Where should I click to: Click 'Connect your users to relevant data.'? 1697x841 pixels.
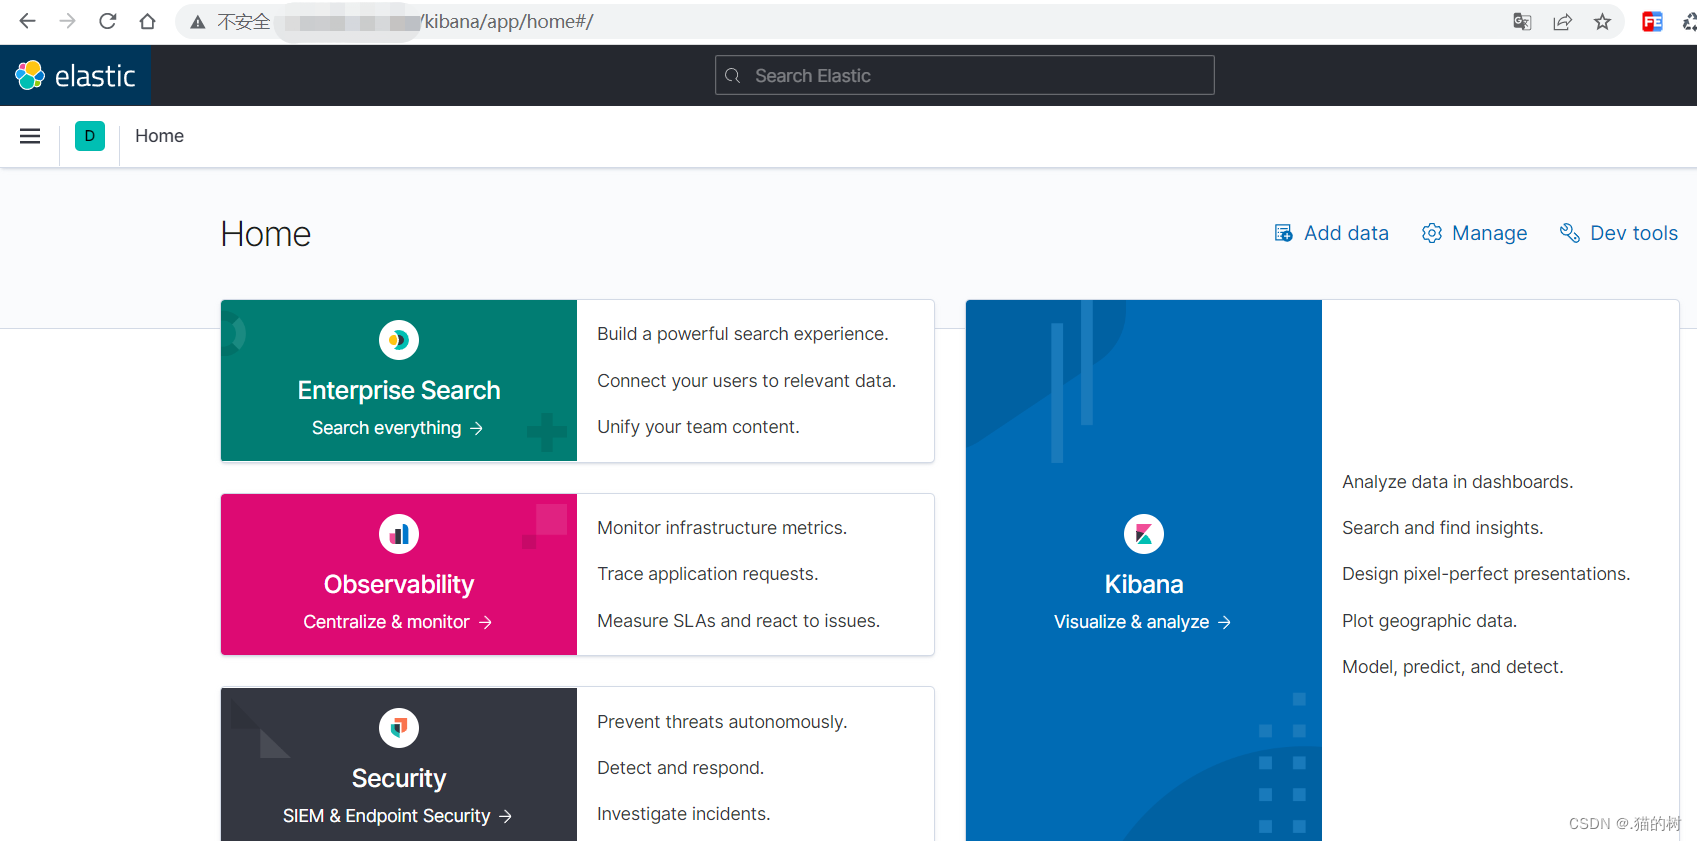(747, 381)
